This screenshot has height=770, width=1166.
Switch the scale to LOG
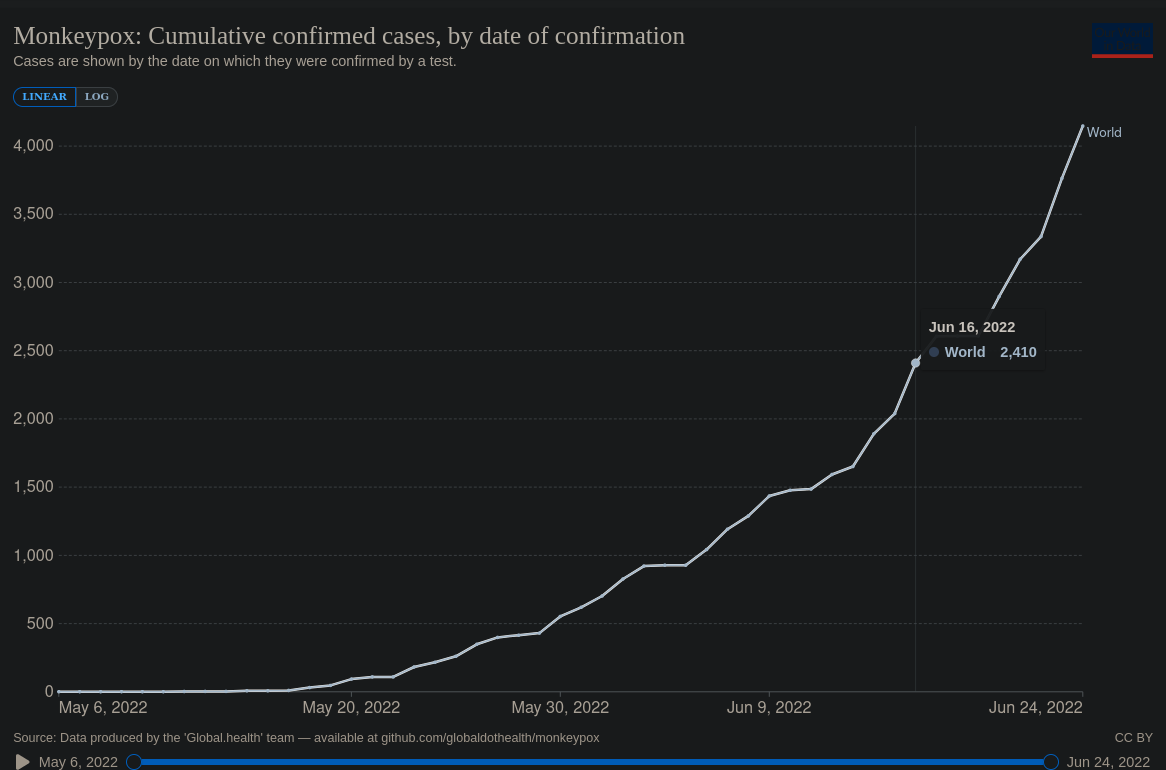(x=97, y=97)
